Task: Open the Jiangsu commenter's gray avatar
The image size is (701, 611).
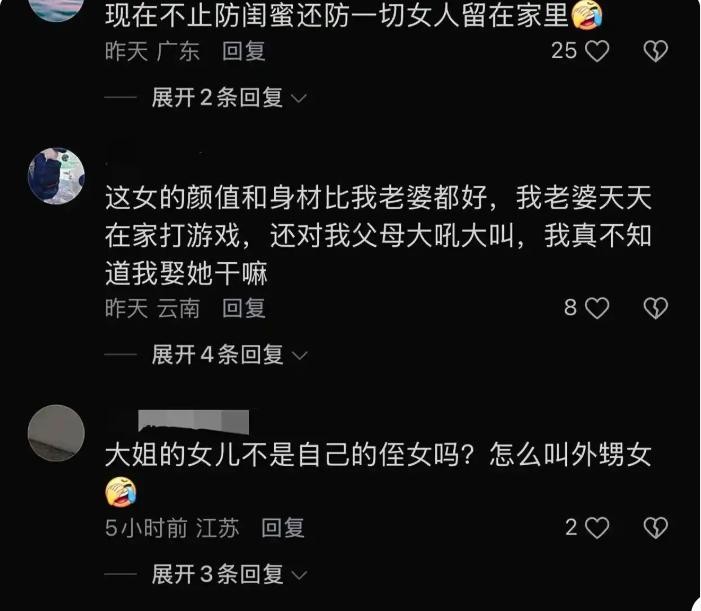Action: click(x=56, y=433)
